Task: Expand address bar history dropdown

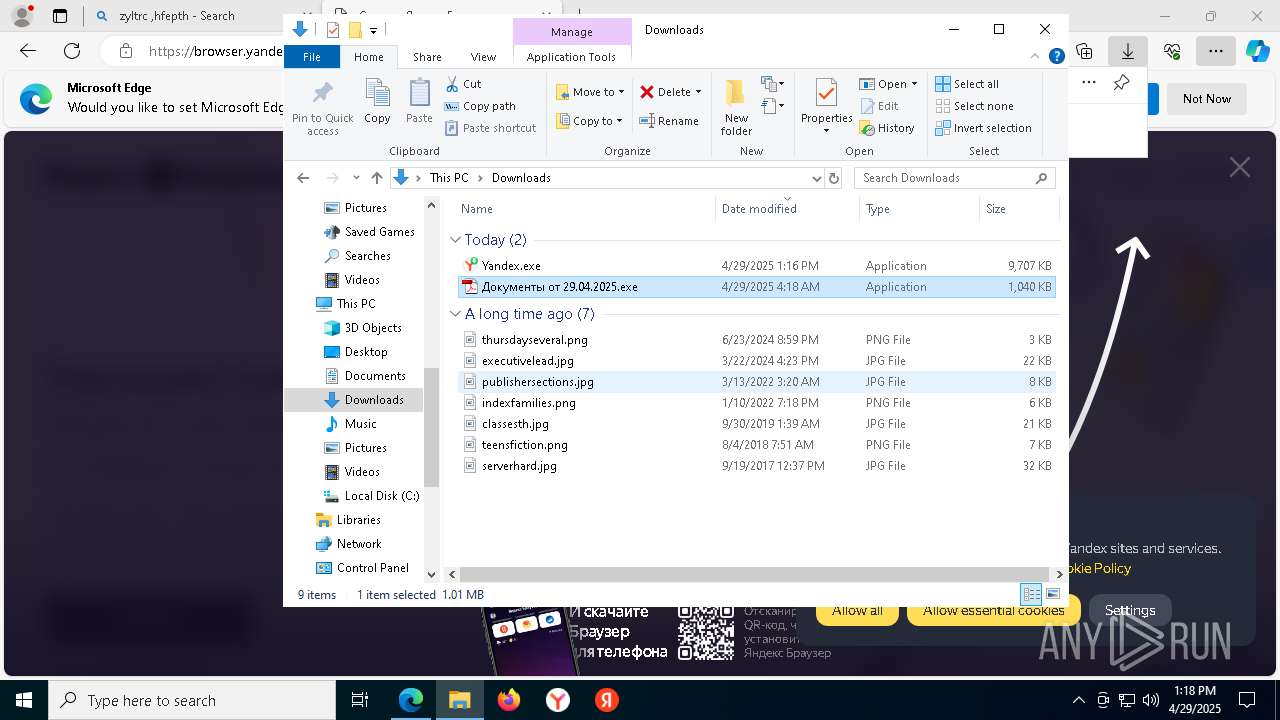Action: tap(816, 178)
